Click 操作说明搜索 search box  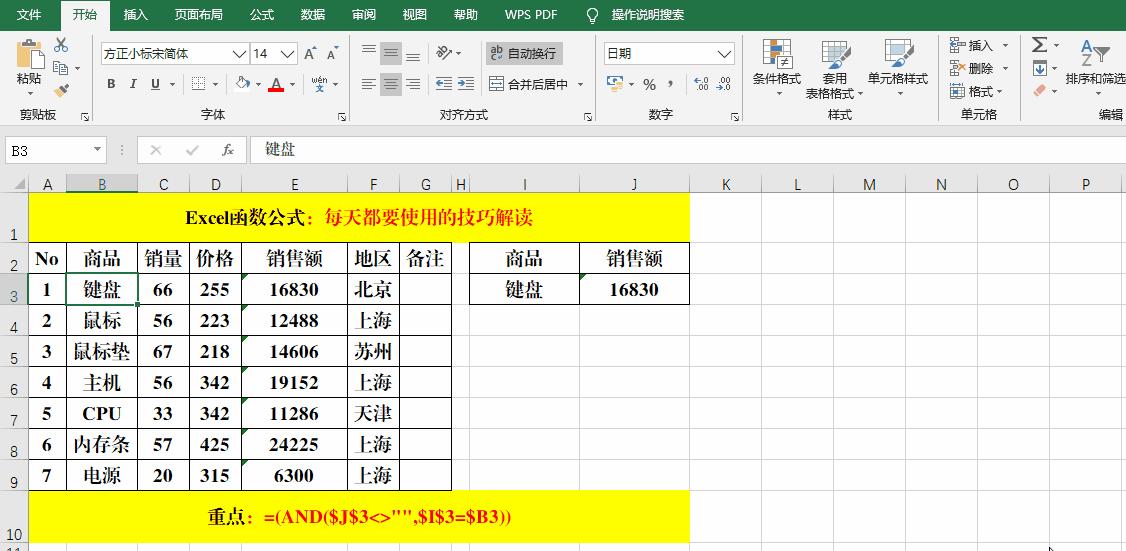coord(648,14)
